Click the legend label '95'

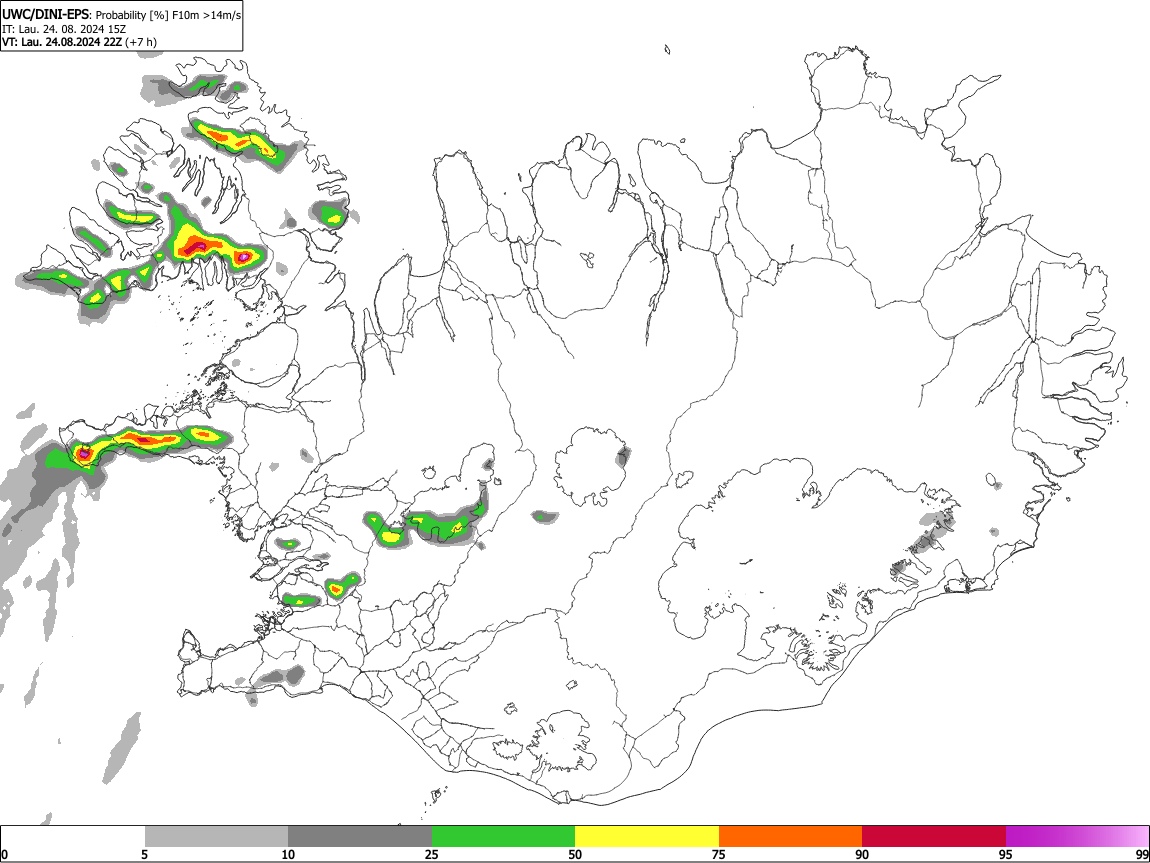tap(1006, 854)
